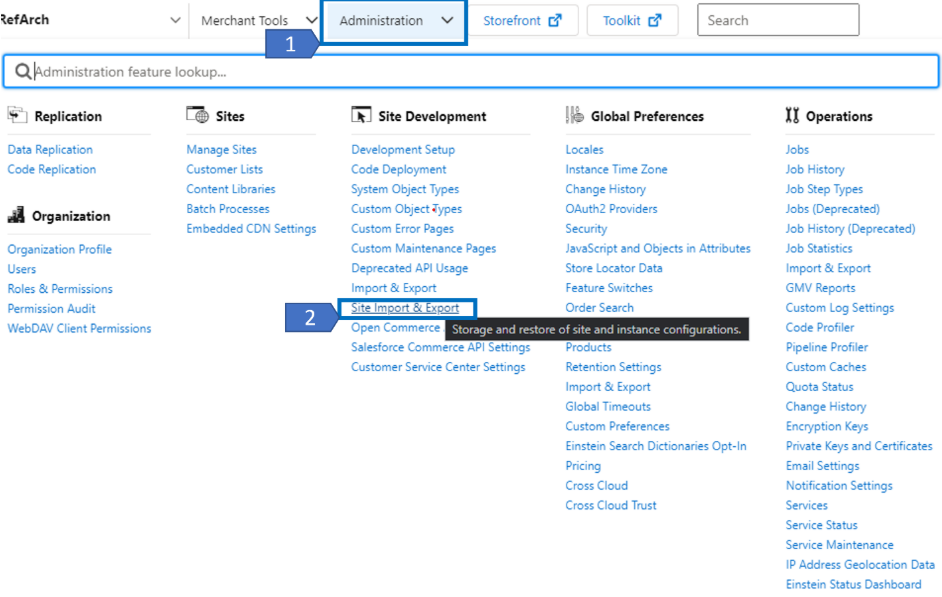Open Einstein Status Dashboard
Viewport: 942px width, 597px height.
(854, 586)
